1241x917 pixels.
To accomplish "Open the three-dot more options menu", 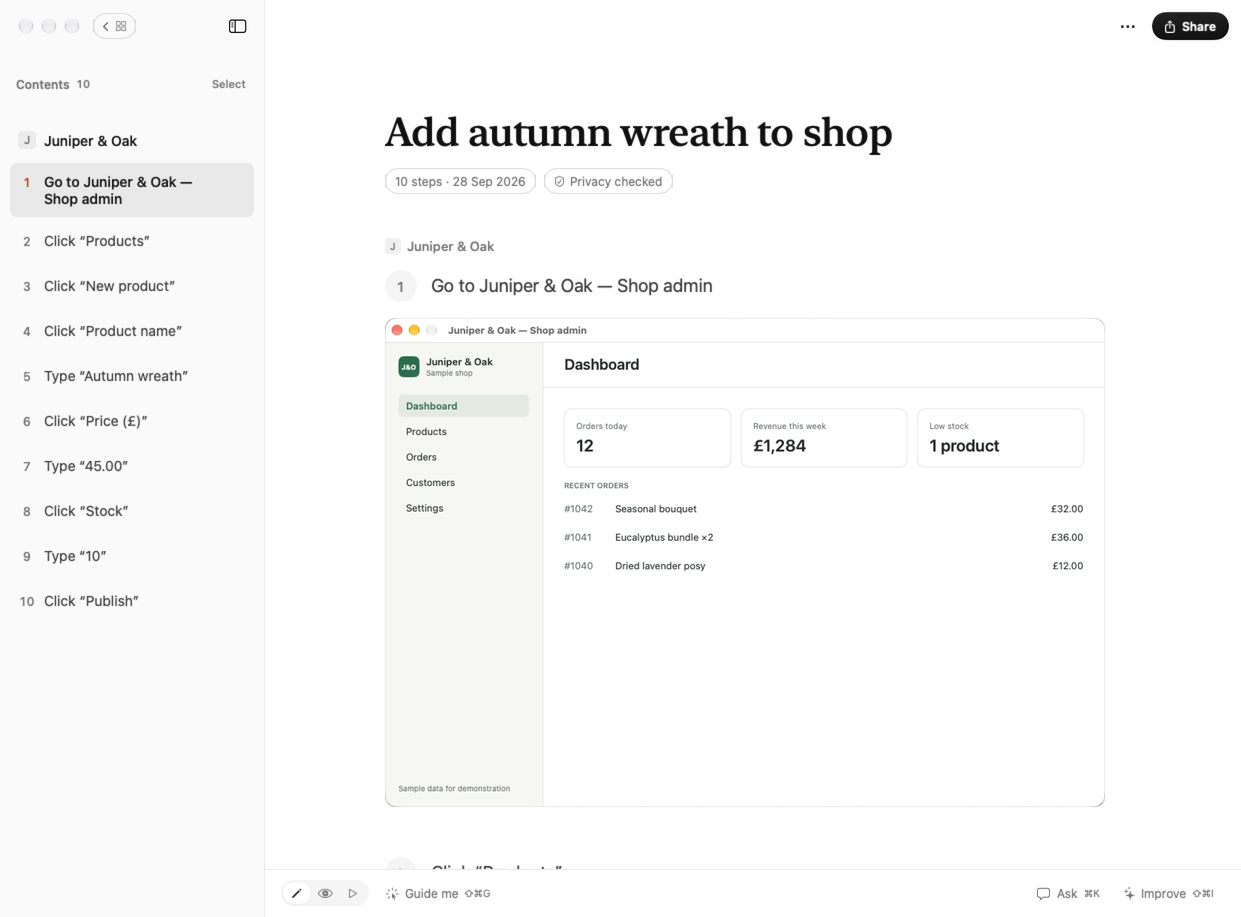I will [1127, 27].
